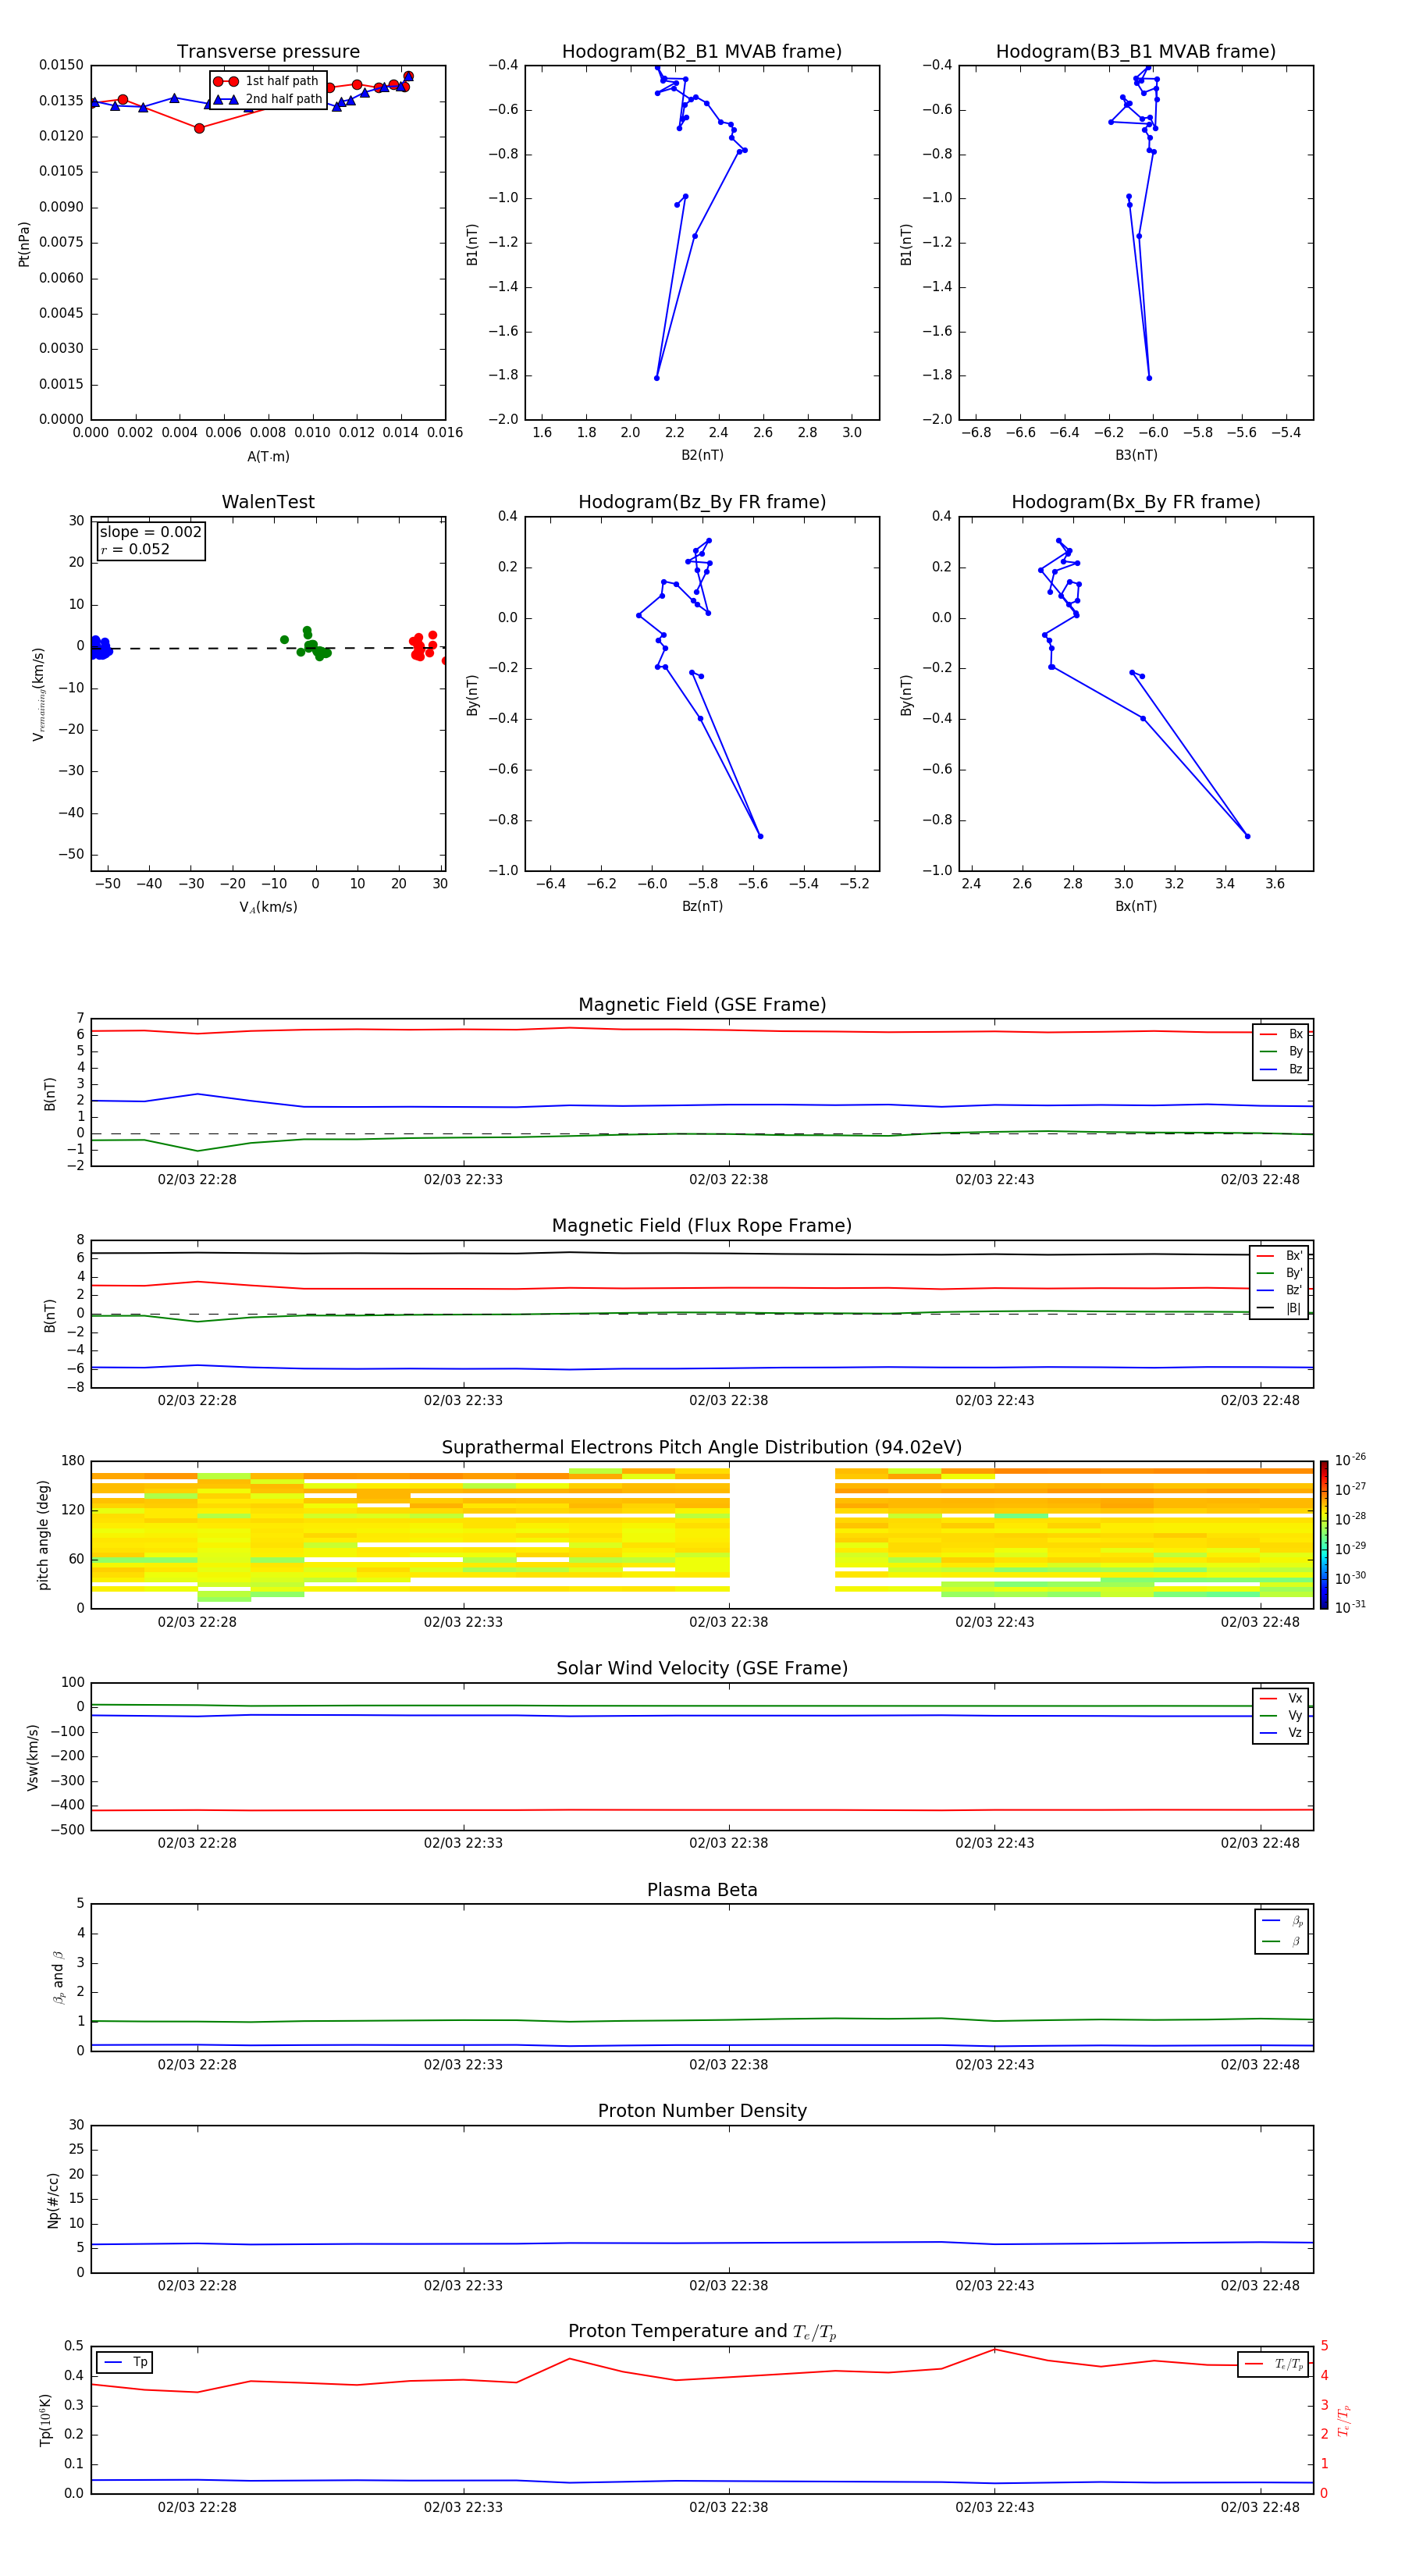Image resolution: width=1405 pixels, height=2576 pixels.
Task: Click the '10^-31' color bar label
Action: [1350, 1607]
